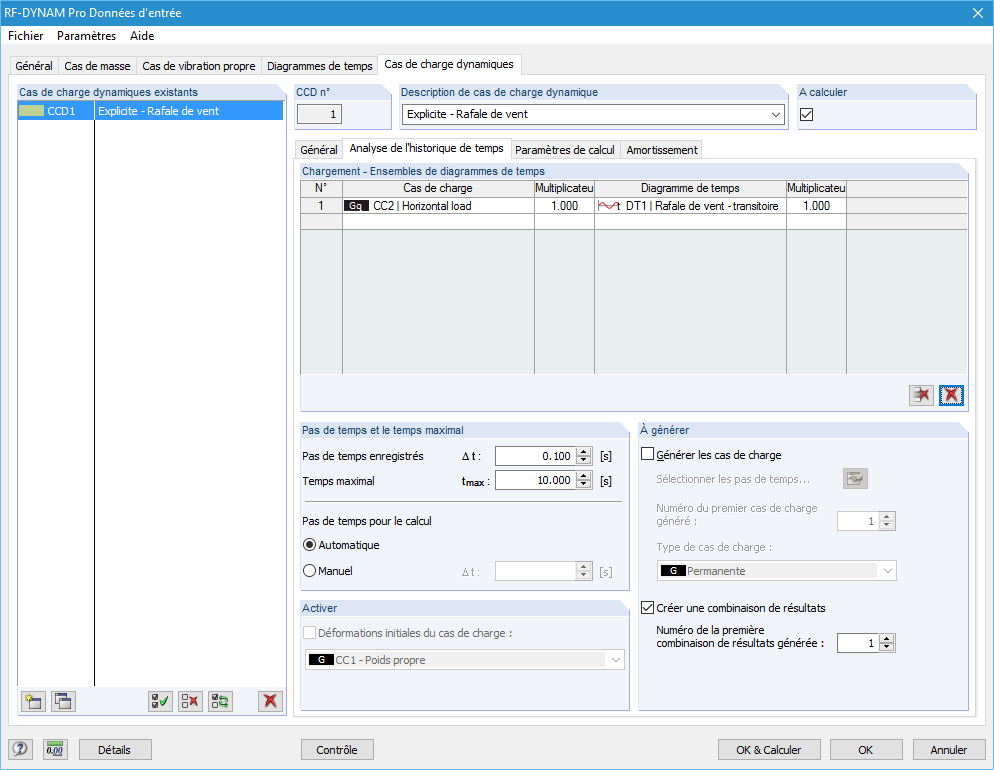Close the RF-DYNAM Pro dialog window
The height and width of the screenshot is (770, 994).
(x=978, y=13)
